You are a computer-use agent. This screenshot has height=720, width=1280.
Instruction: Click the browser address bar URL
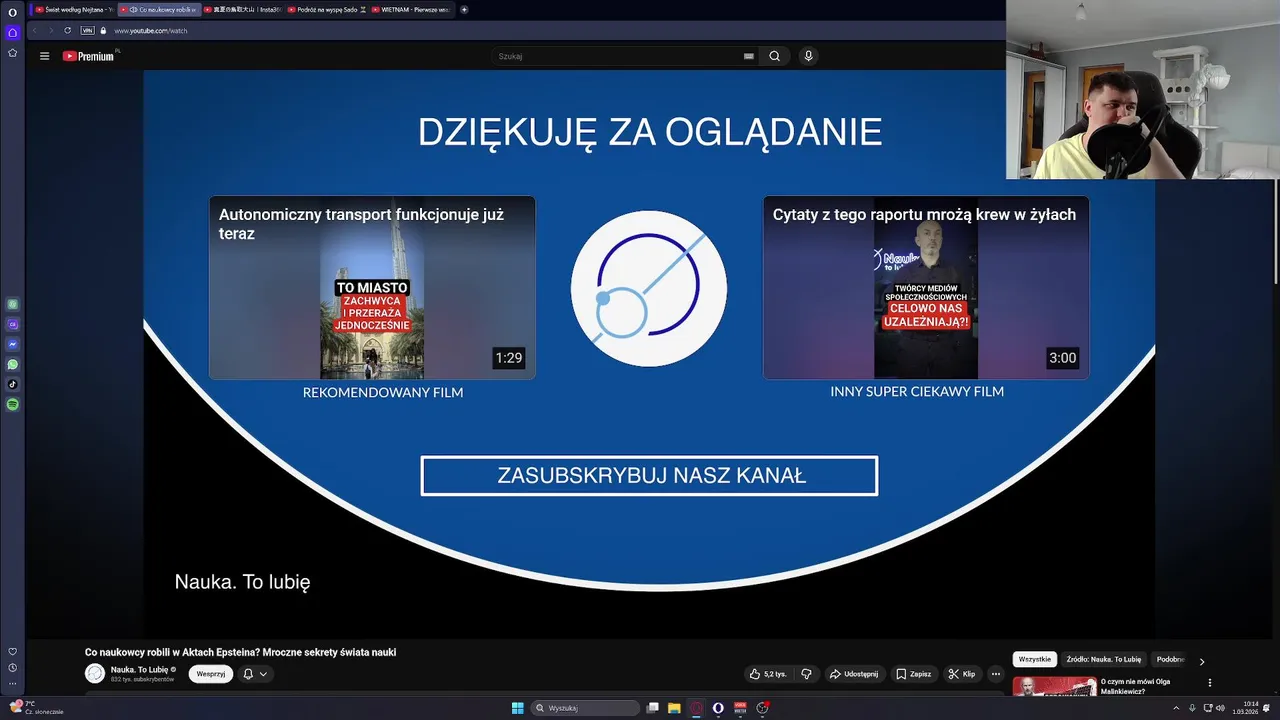click(x=151, y=31)
